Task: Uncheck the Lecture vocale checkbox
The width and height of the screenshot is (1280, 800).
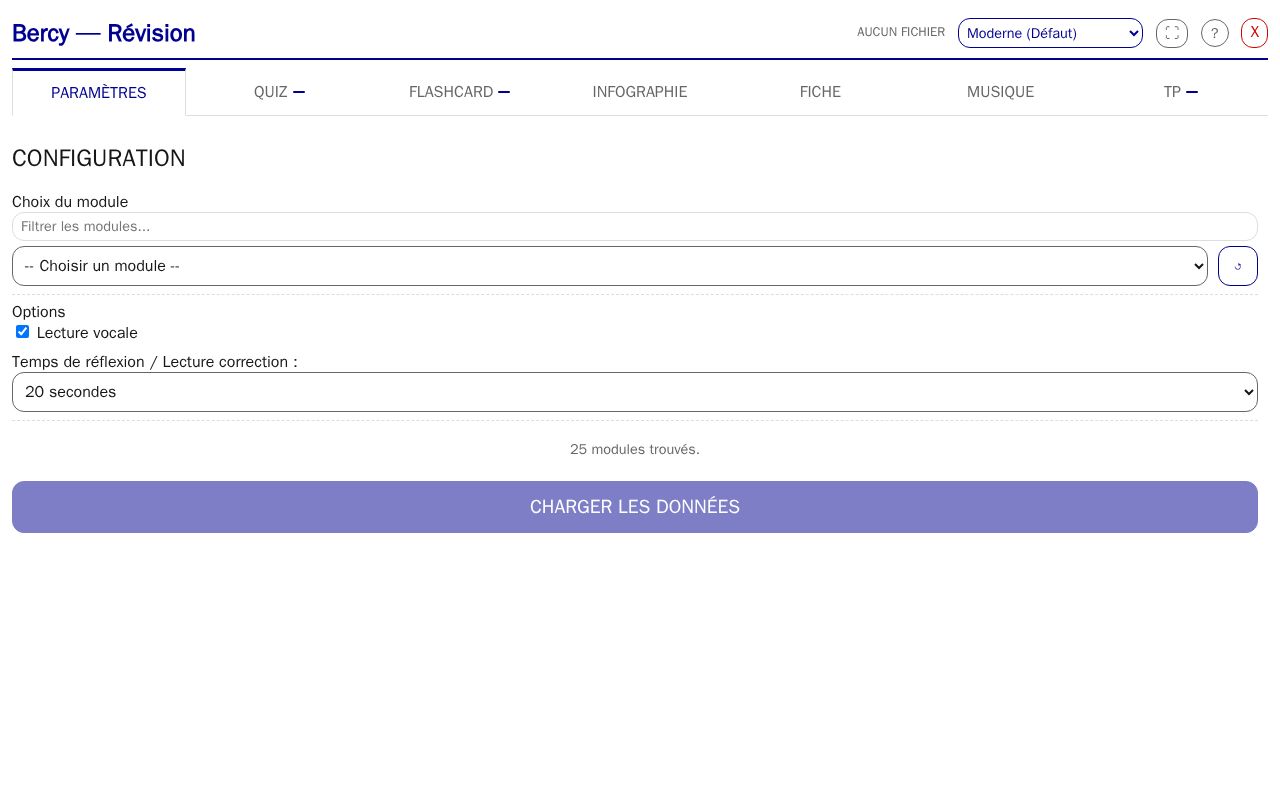Action: click(x=22, y=332)
